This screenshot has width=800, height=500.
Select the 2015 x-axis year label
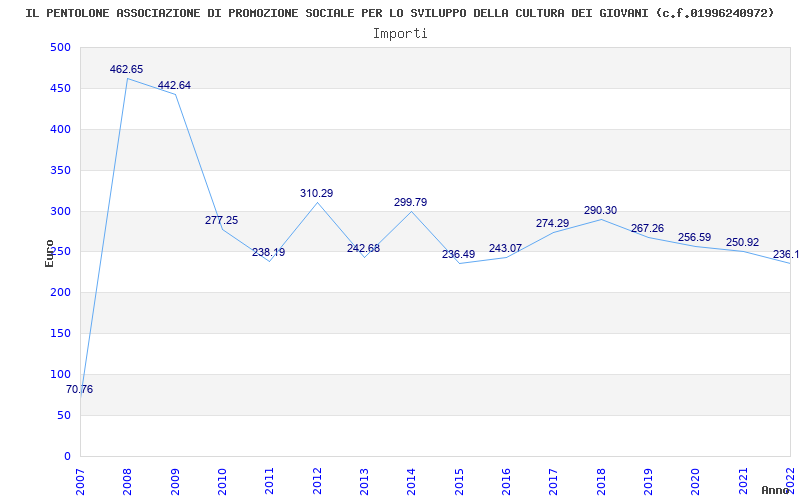coord(459,481)
